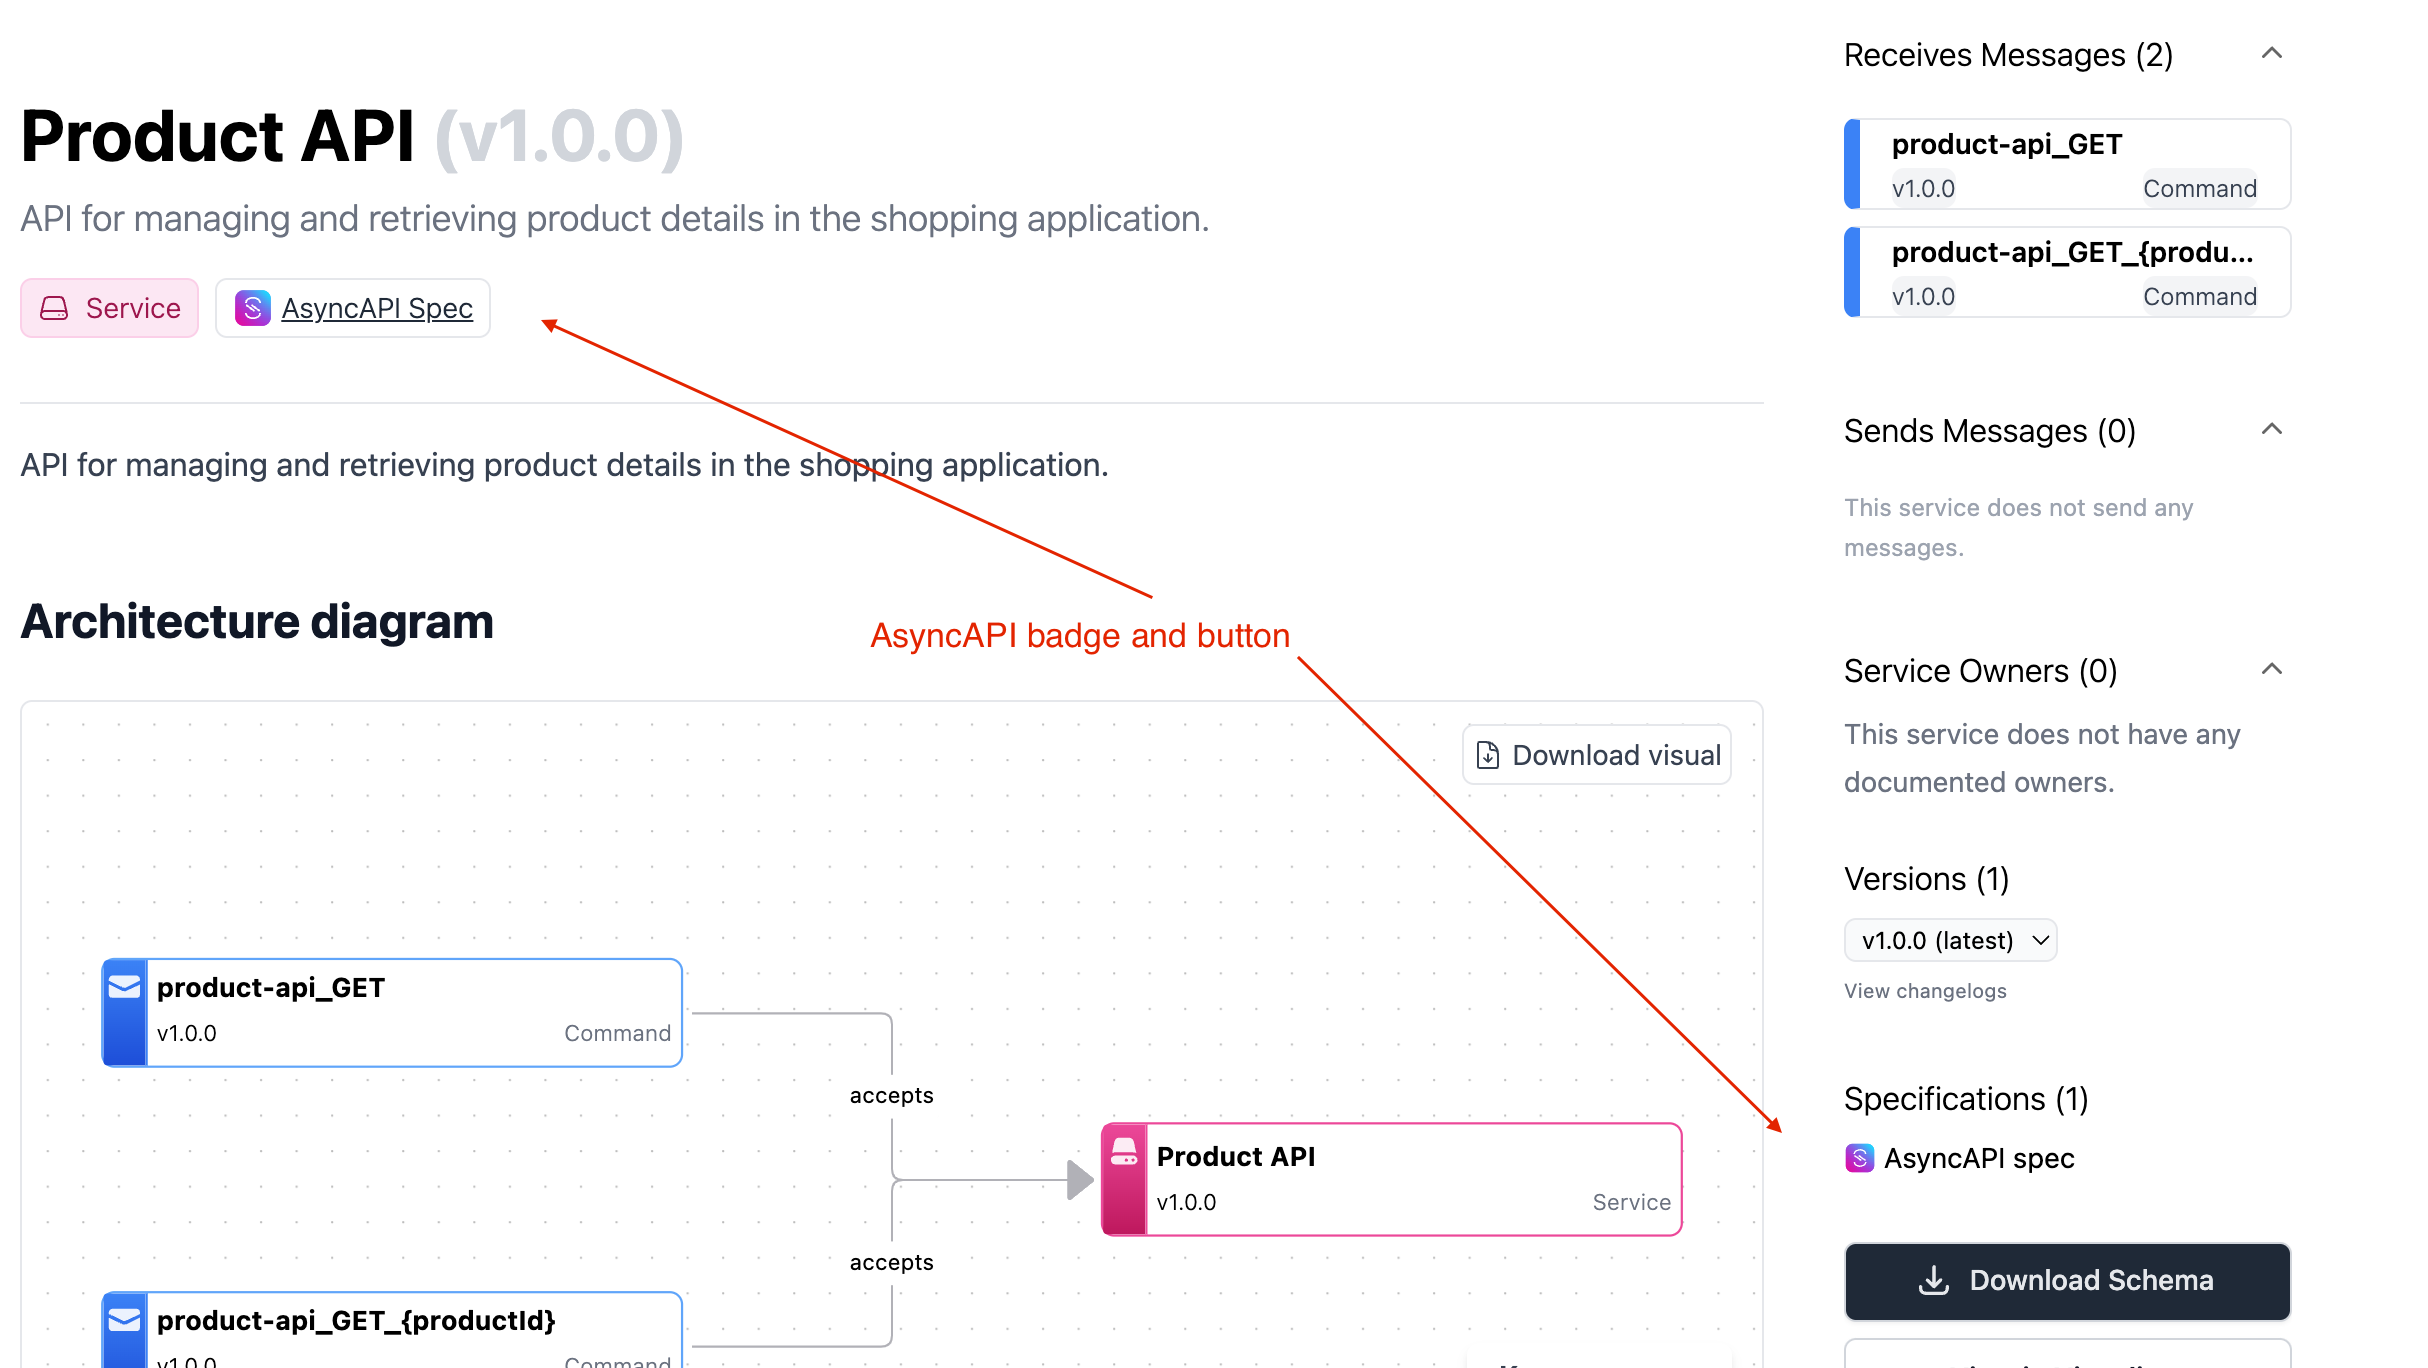Image resolution: width=2428 pixels, height=1368 pixels.
Task: Select the Product API service node label
Action: point(1236,1156)
